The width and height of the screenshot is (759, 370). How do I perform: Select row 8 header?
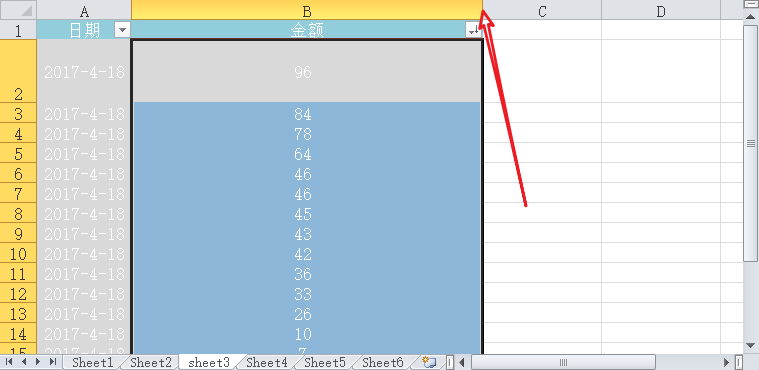click(18, 213)
